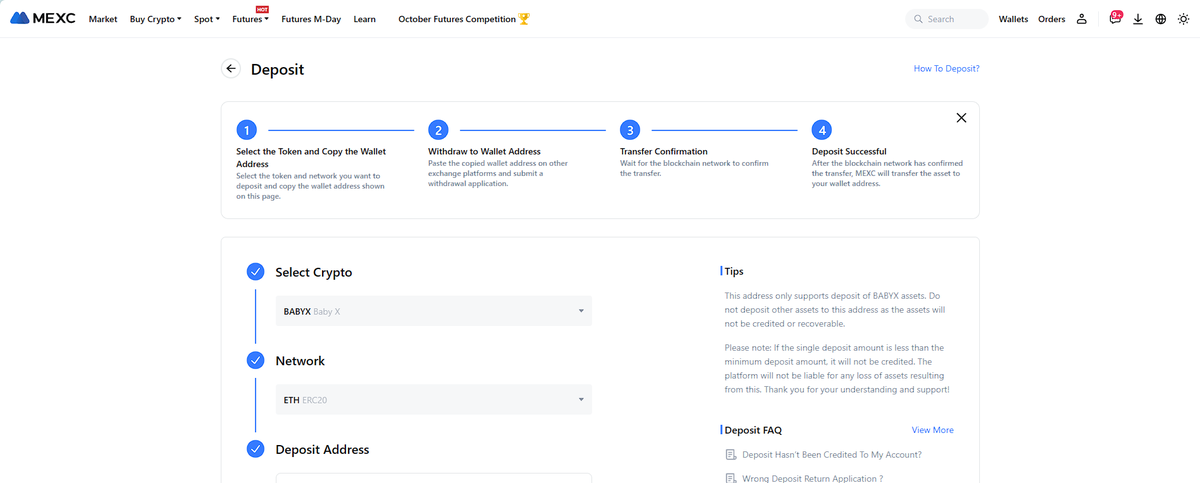Click the Select Crypto section heading
Screen dimensions: 1200x483
pyautogui.click(x=314, y=272)
